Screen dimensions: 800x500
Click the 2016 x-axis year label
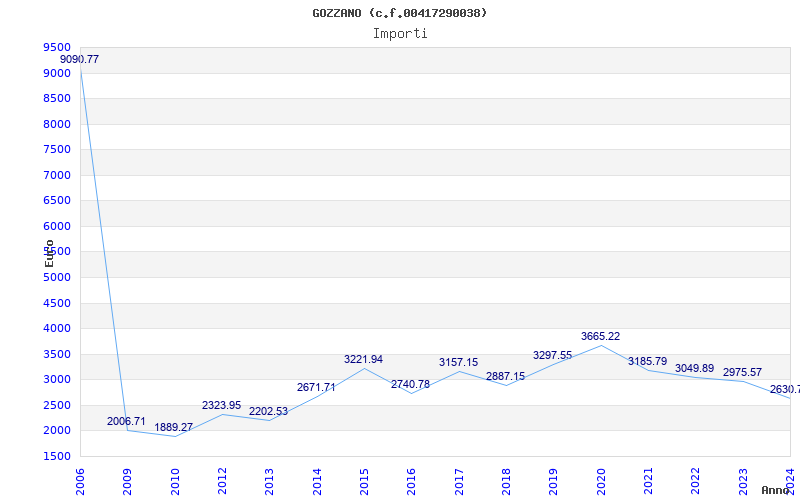[x=411, y=481]
